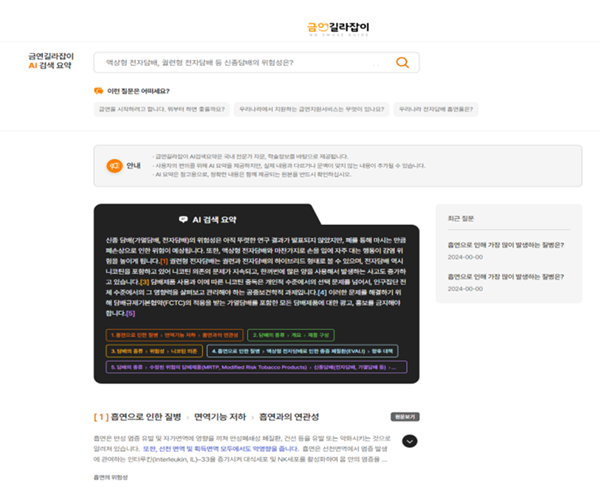Click the 원문보기 button on the first result

pos(404,415)
